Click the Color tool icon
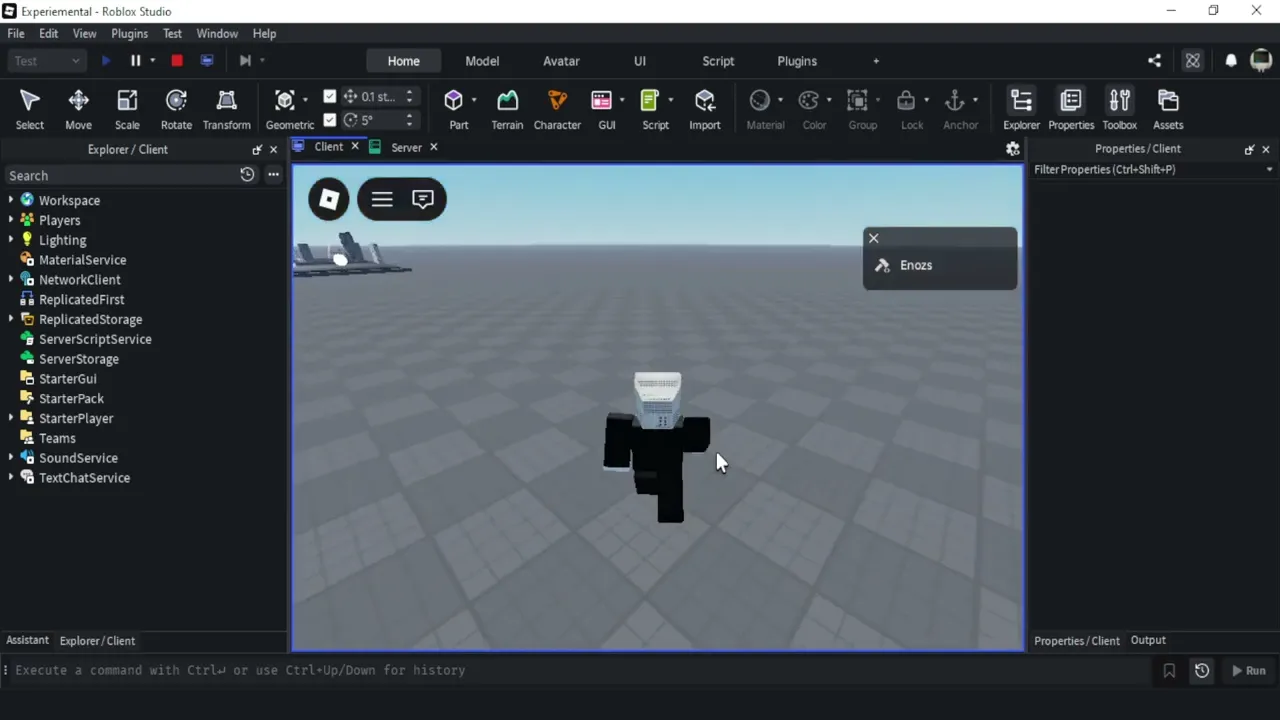1280x720 pixels. coord(809,100)
